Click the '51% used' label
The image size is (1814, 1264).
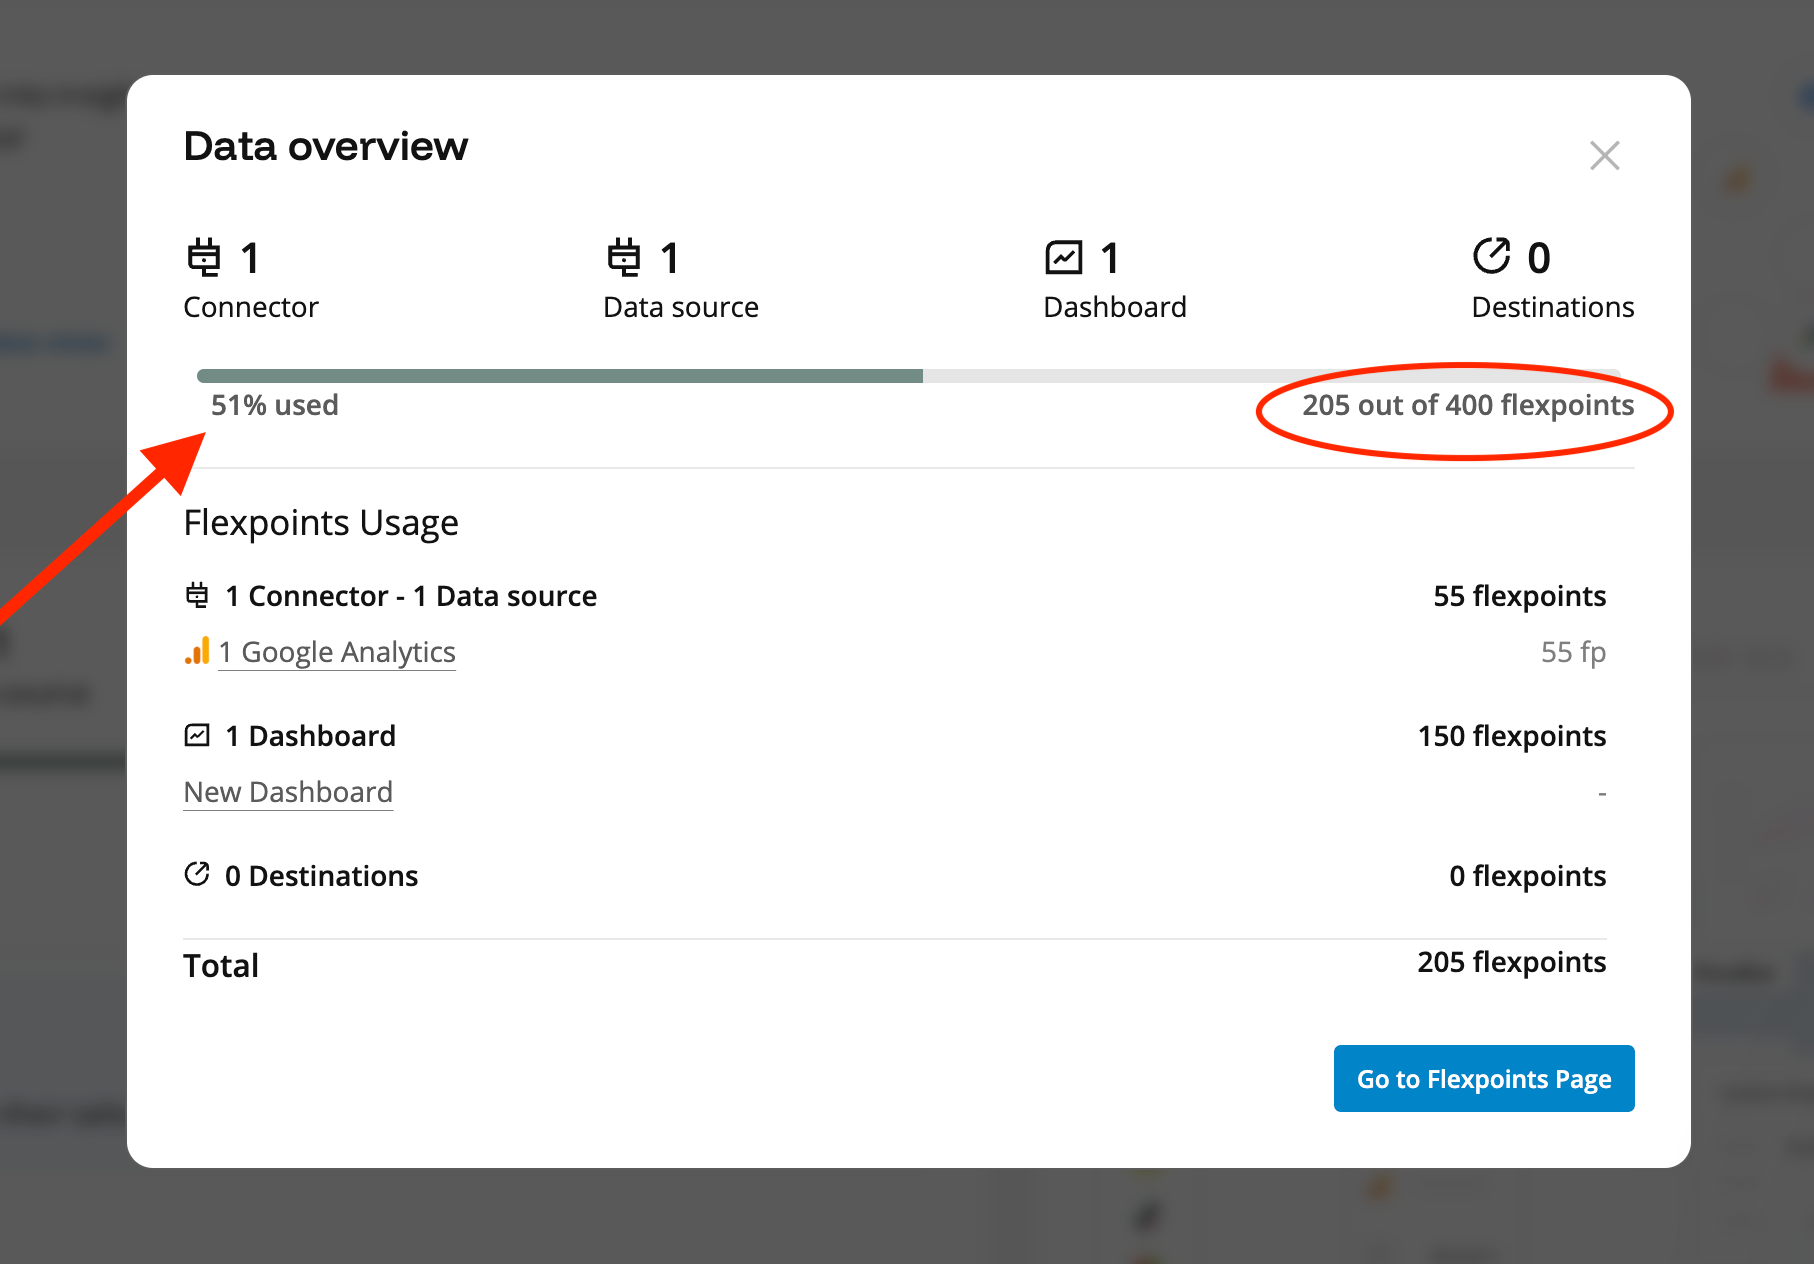274,405
